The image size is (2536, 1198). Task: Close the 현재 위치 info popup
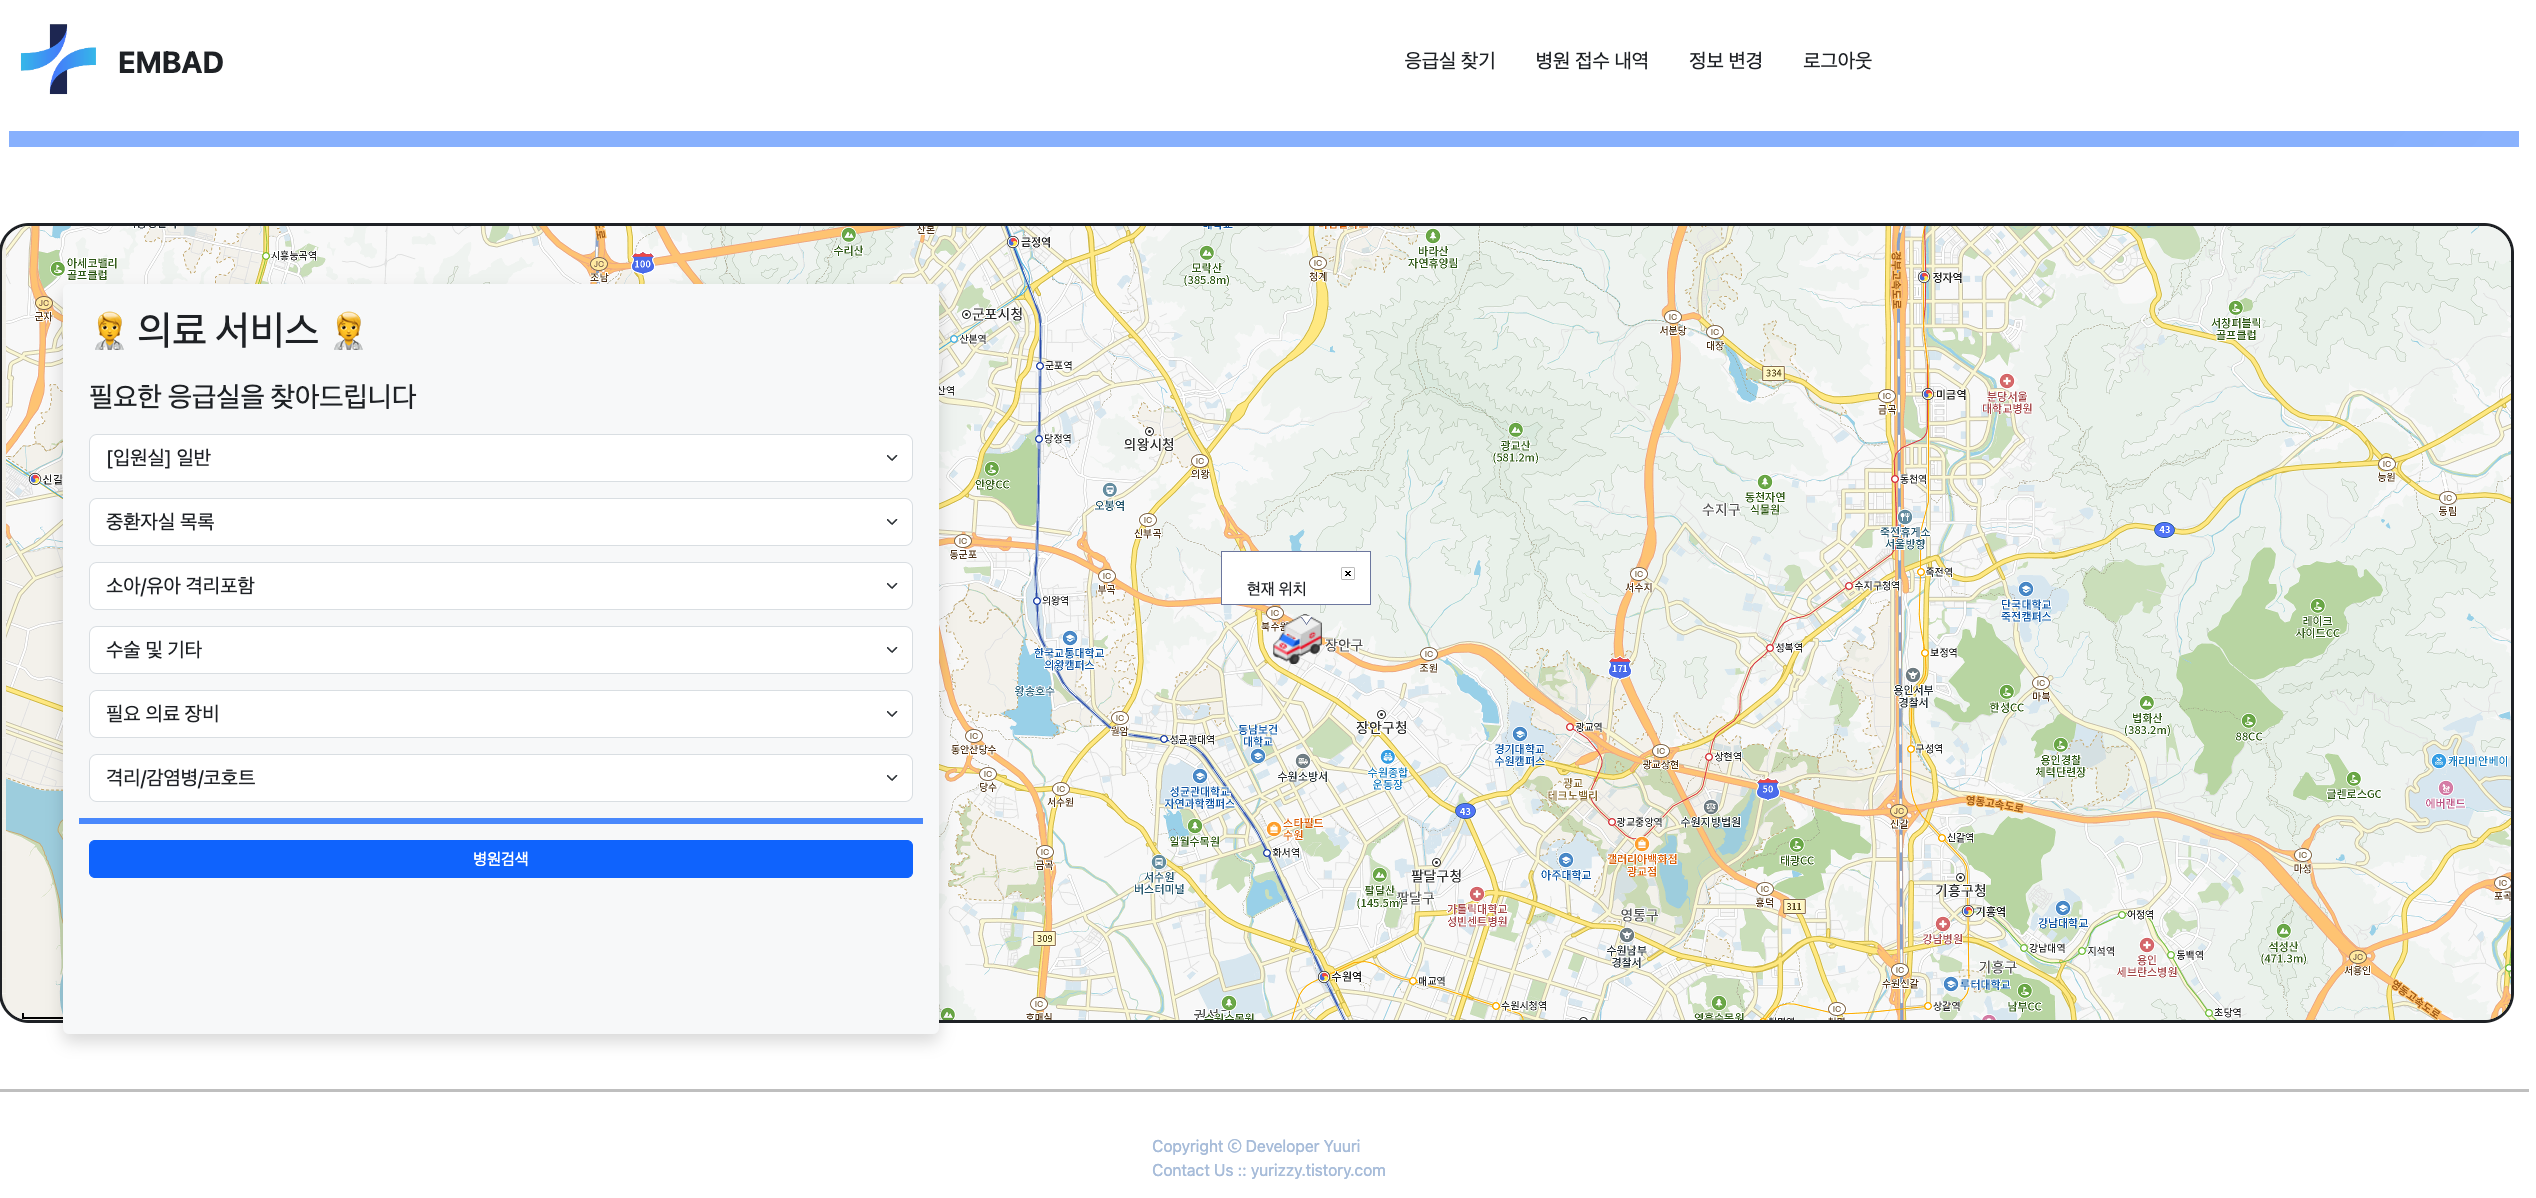tap(1347, 573)
